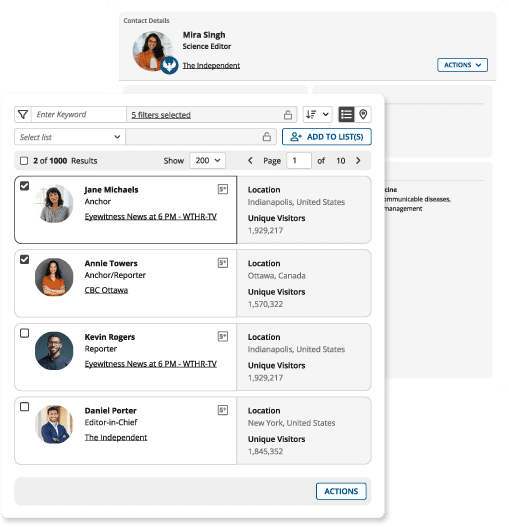Expand the Select list dropdown
The image size is (509, 527).
click(70, 137)
